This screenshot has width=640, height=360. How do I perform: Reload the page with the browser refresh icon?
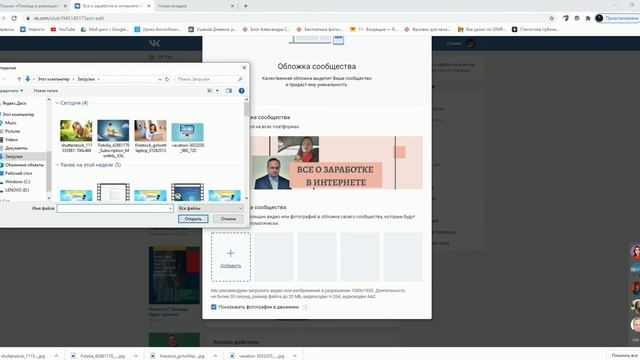(x=14, y=18)
